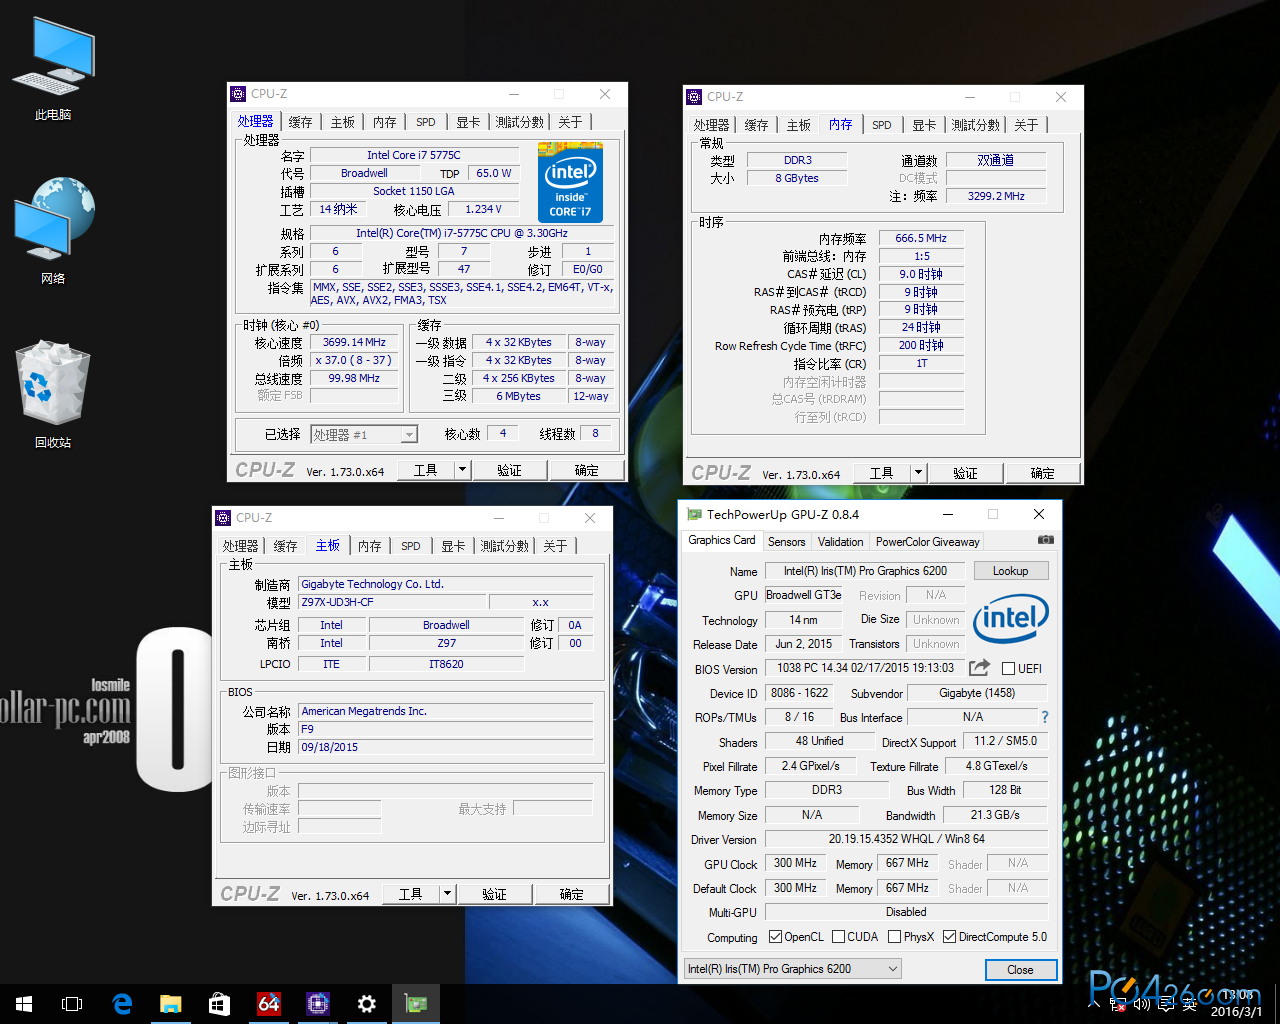Switch to 测试分数 tab in the 处理器 window
The height and width of the screenshot is (1024, 1280).
tap(520, 122)
